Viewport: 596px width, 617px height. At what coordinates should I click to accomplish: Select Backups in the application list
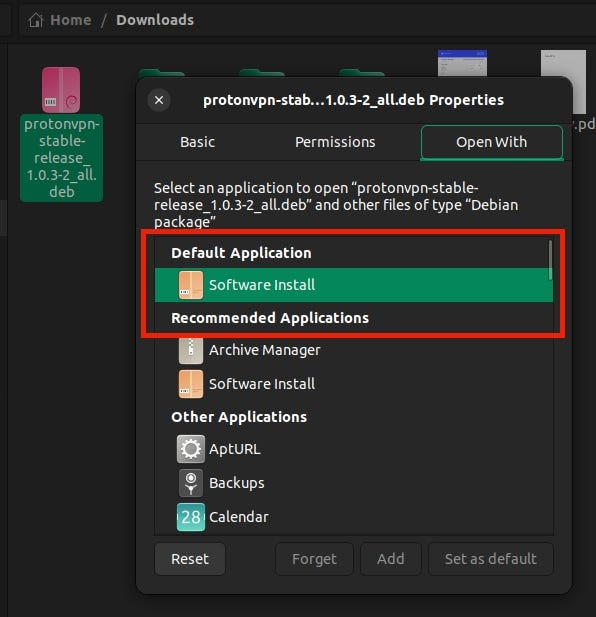(x=354, y=483)
